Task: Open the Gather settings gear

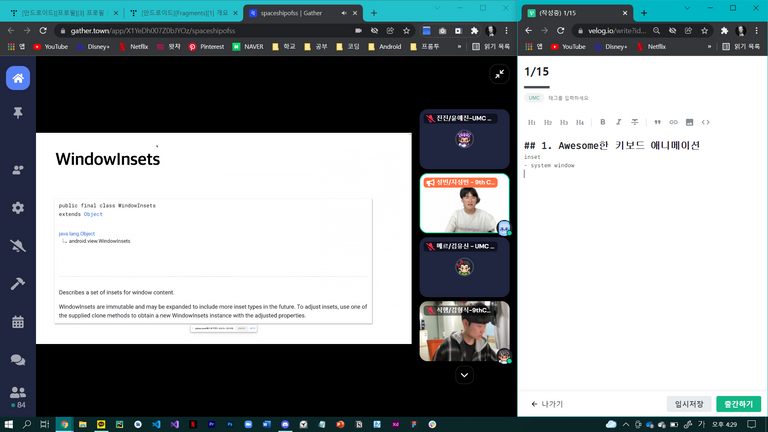Action: (18, 208)
